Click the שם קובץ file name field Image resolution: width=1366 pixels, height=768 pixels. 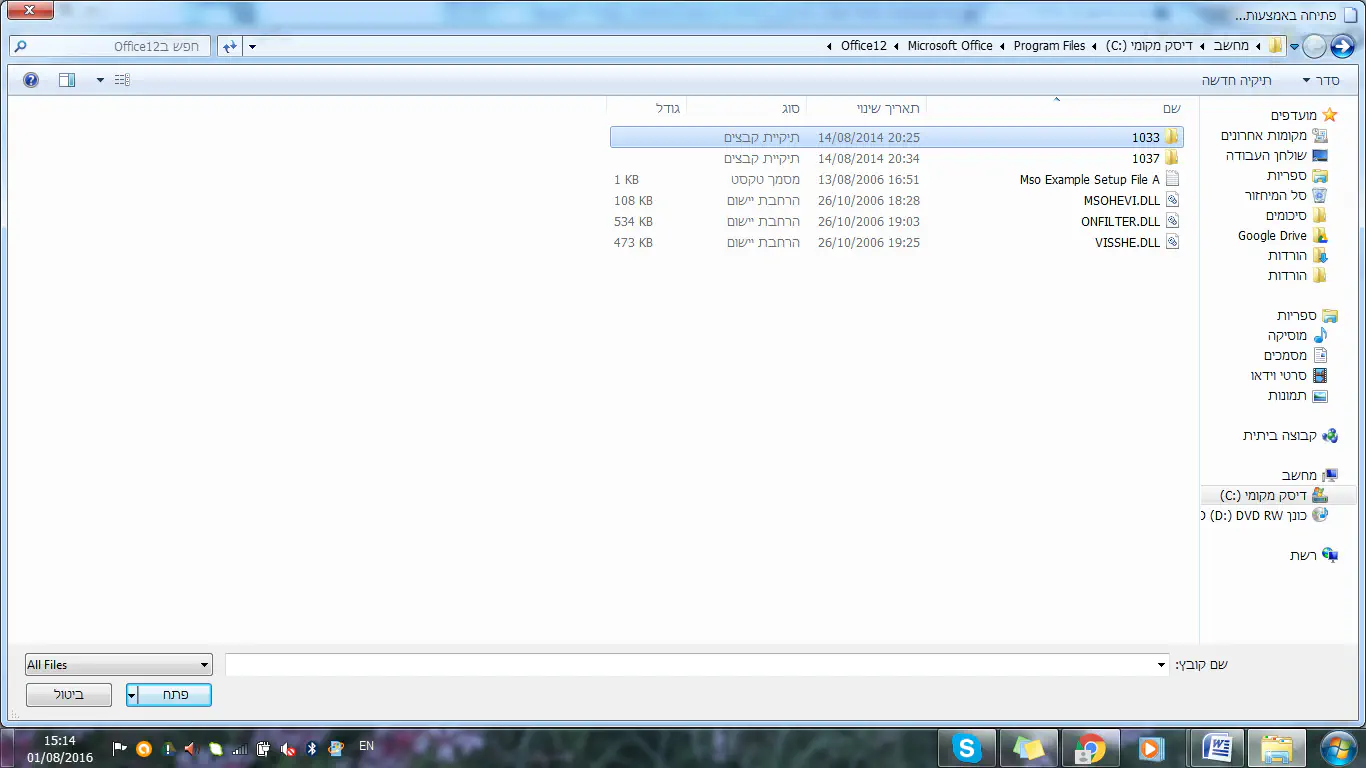point(696,665)
